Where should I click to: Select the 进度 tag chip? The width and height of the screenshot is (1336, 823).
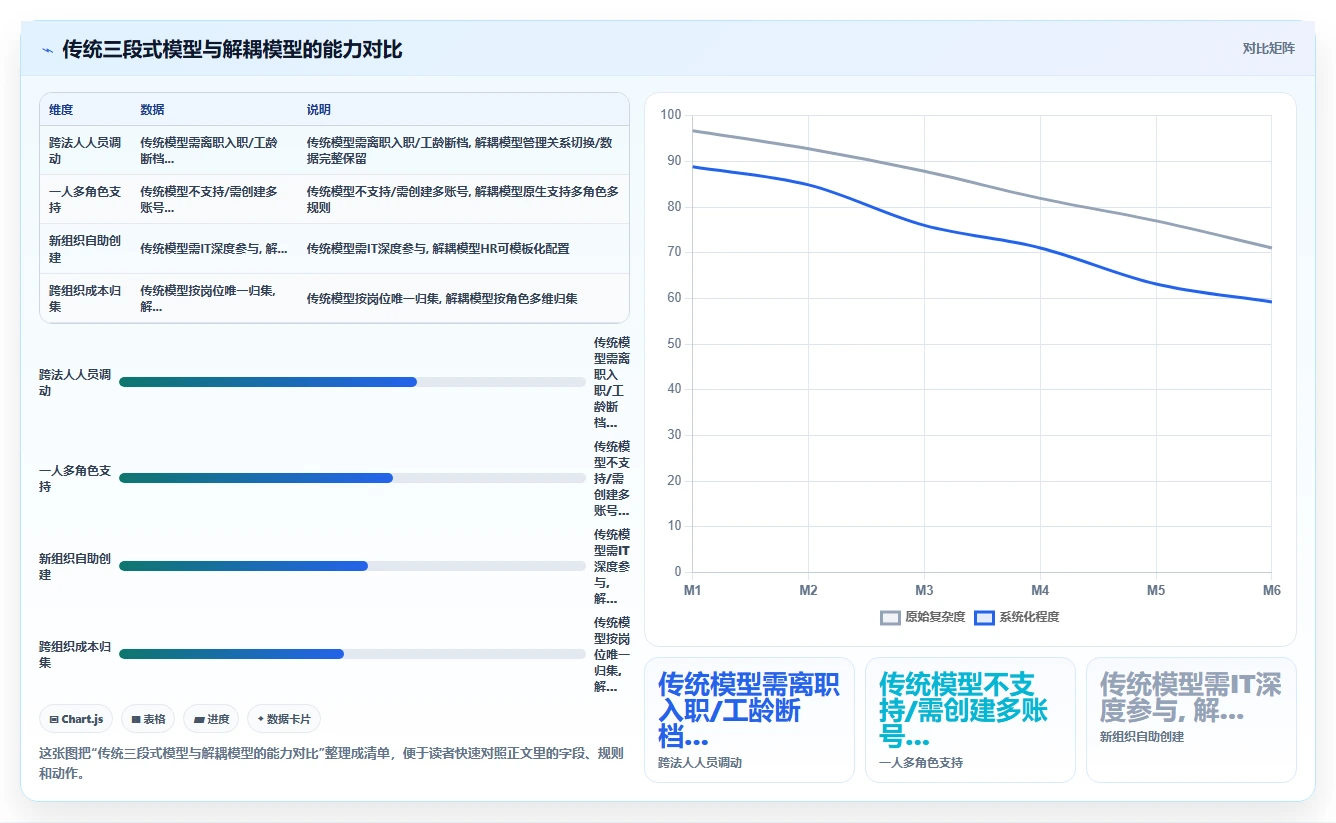(211, 719)
